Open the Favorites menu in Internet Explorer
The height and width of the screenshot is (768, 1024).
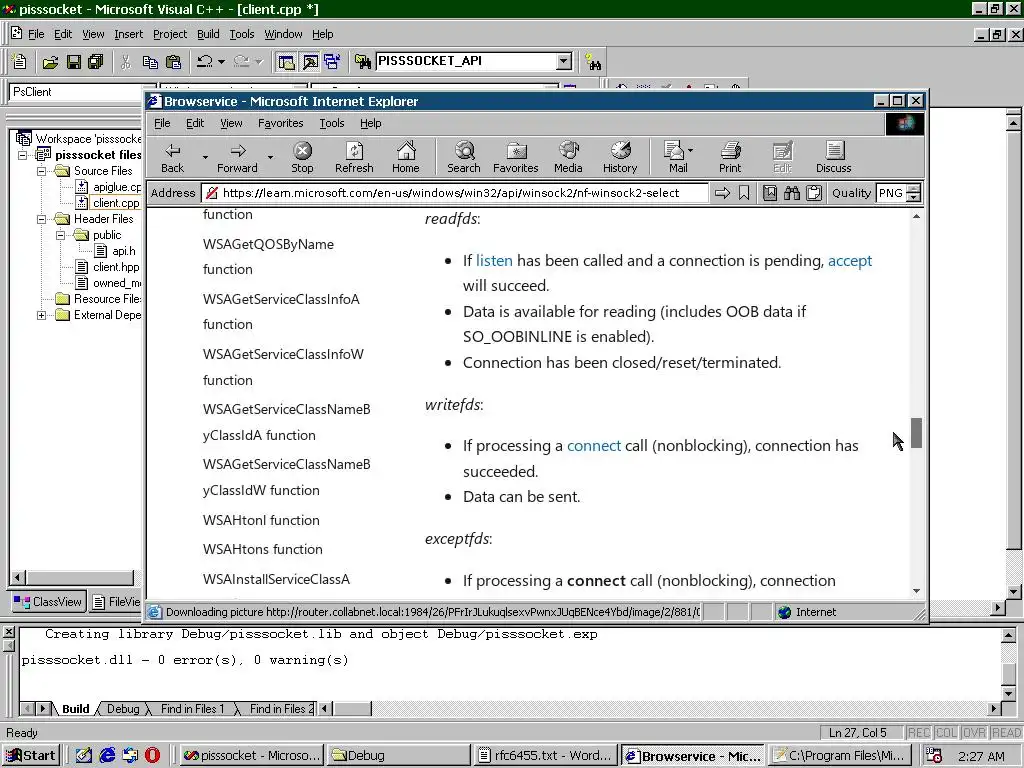(280, 123)
